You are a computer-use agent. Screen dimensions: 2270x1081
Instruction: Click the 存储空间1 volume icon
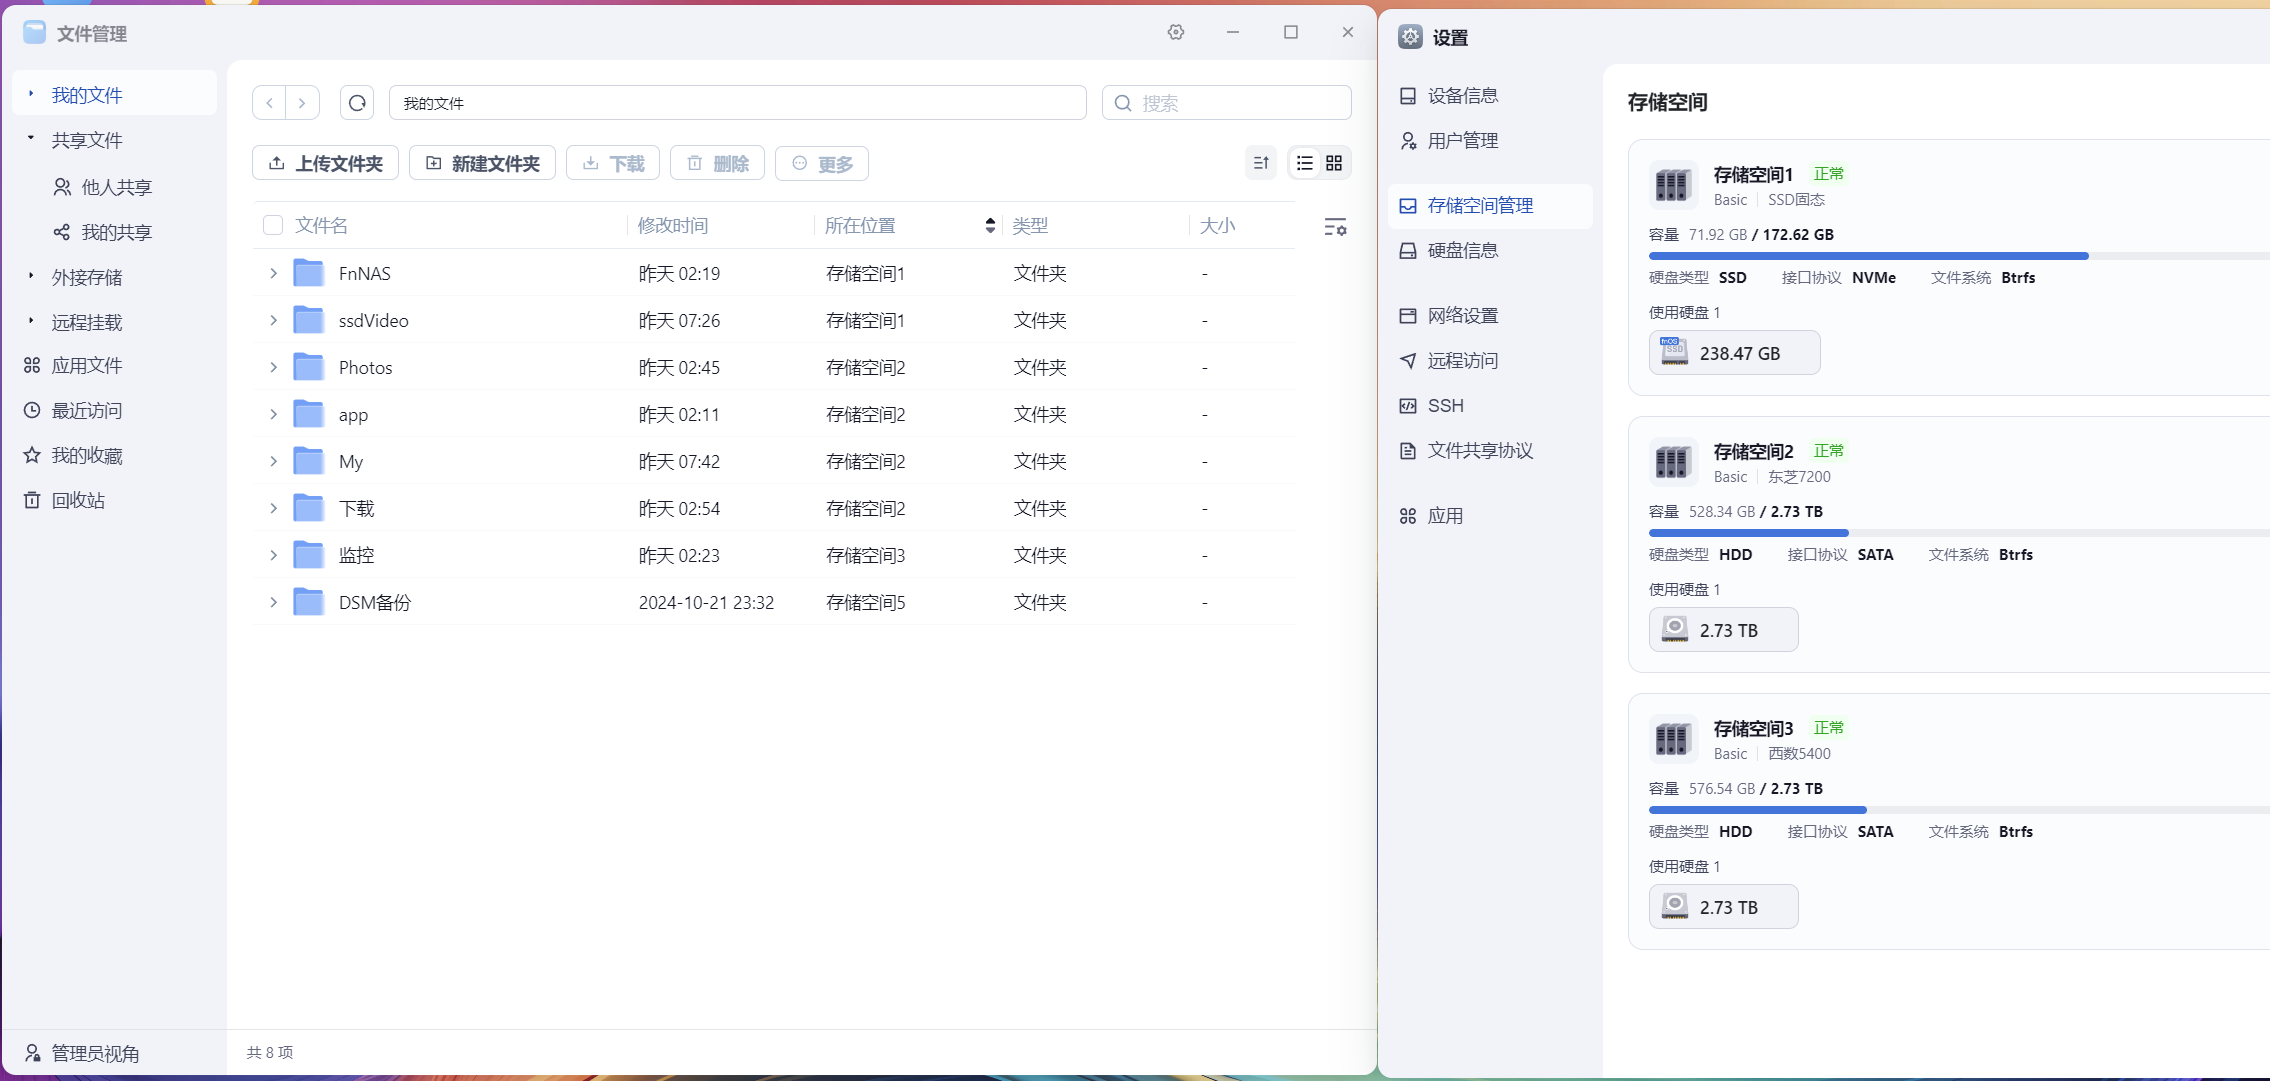[1672, 185]
